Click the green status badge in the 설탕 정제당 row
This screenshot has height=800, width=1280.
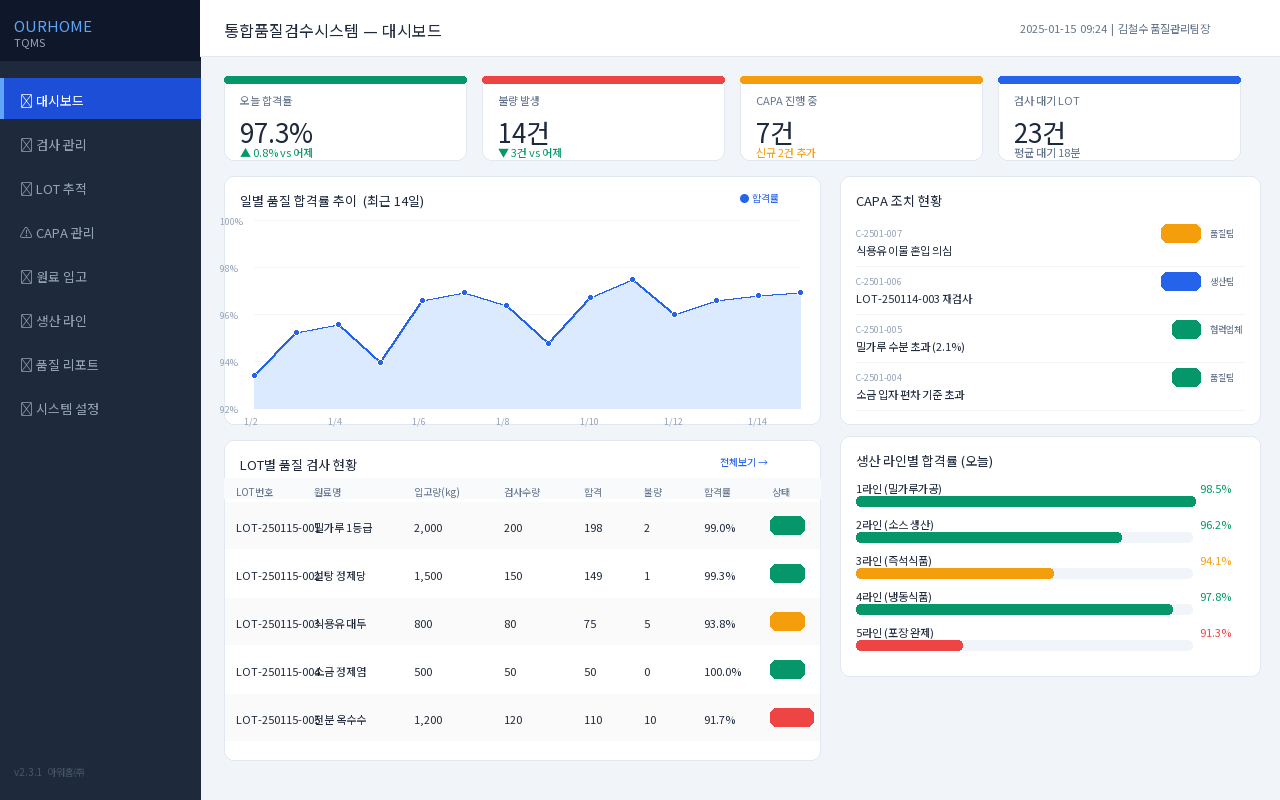point(787,574)
